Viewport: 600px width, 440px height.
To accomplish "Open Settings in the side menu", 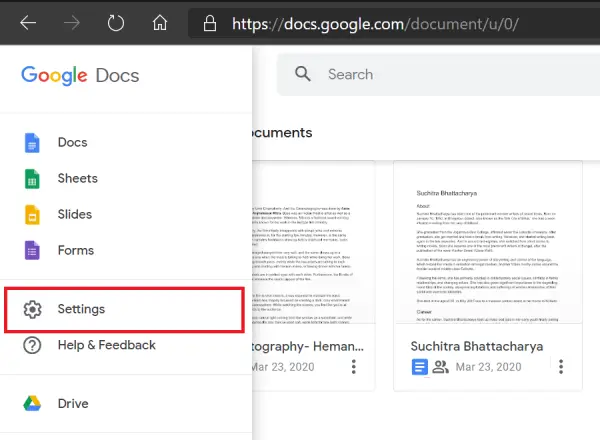I will click(x=125, y=310).
